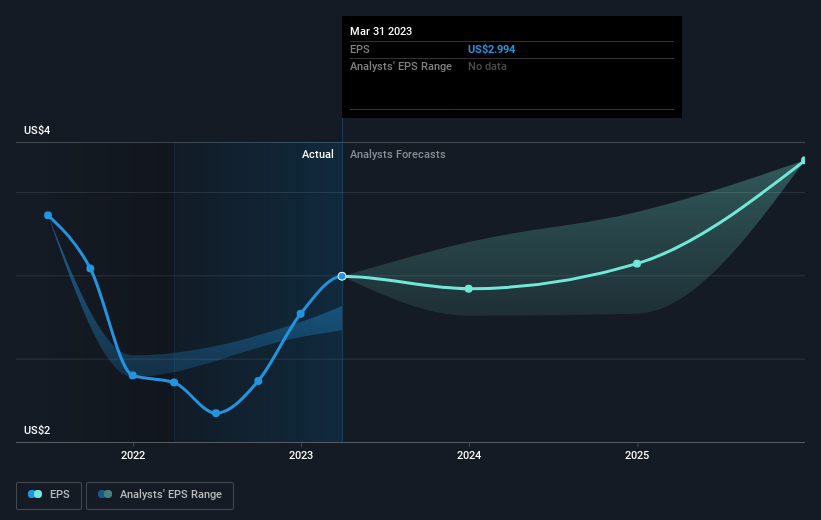Click the EPS point at the 2023 mark
Screen dimensions: 821x520
[301, 314]
